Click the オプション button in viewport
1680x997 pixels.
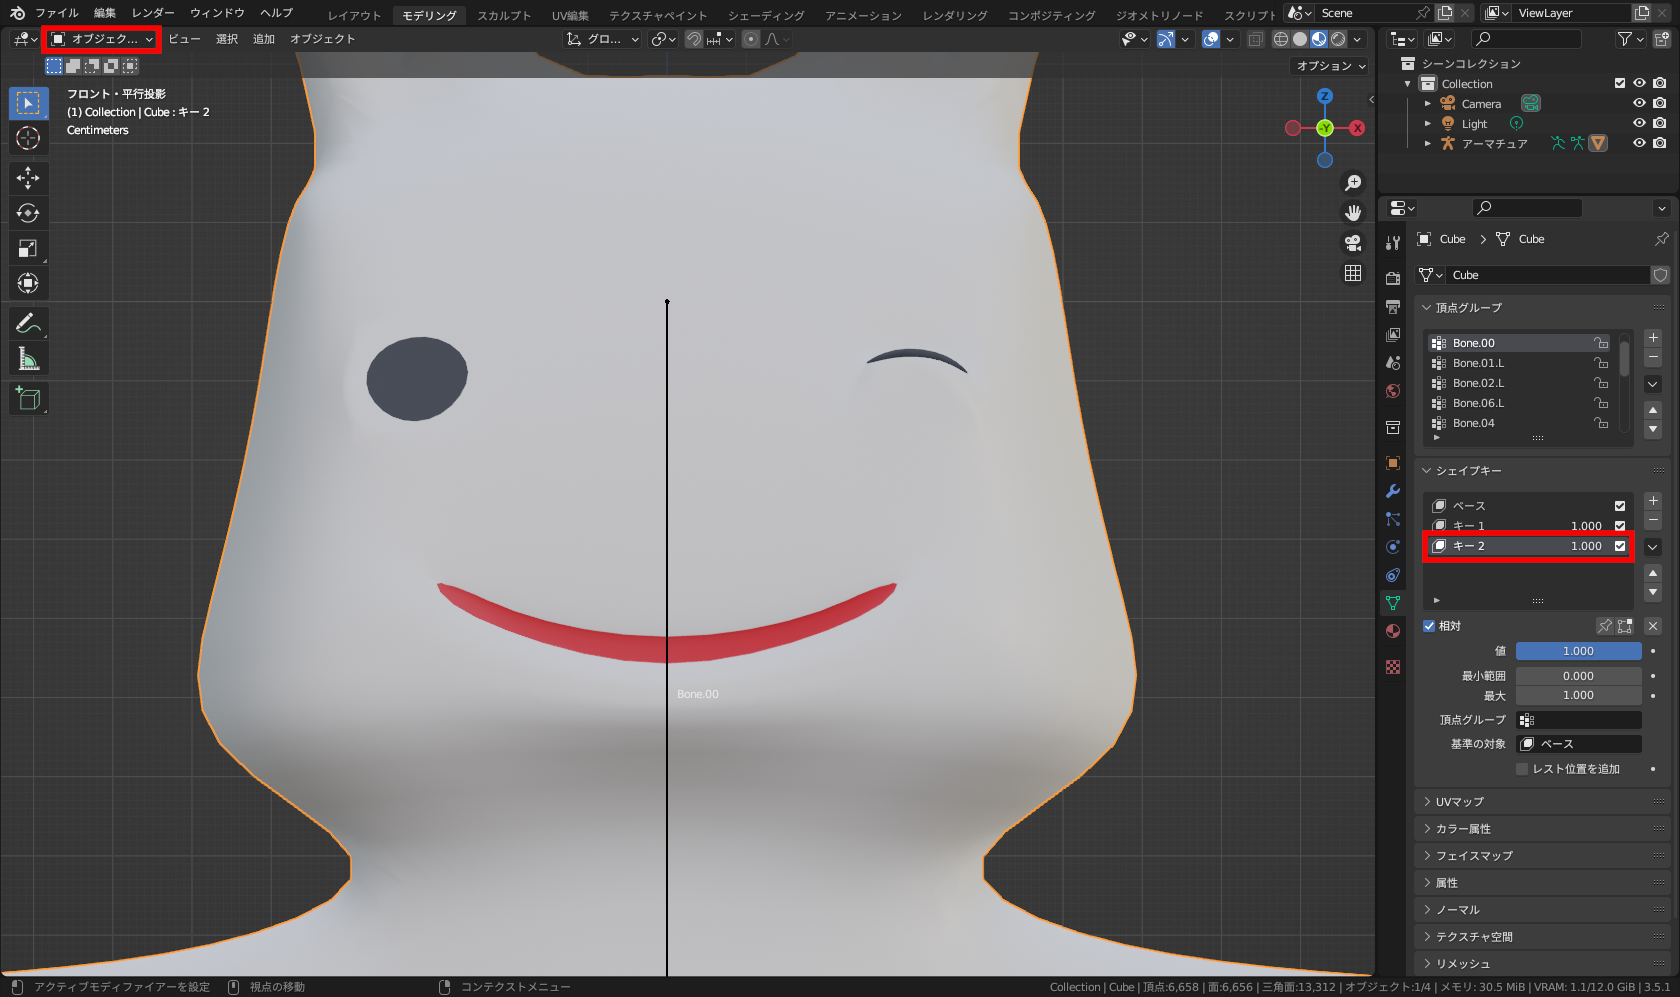click(1330, 66)
